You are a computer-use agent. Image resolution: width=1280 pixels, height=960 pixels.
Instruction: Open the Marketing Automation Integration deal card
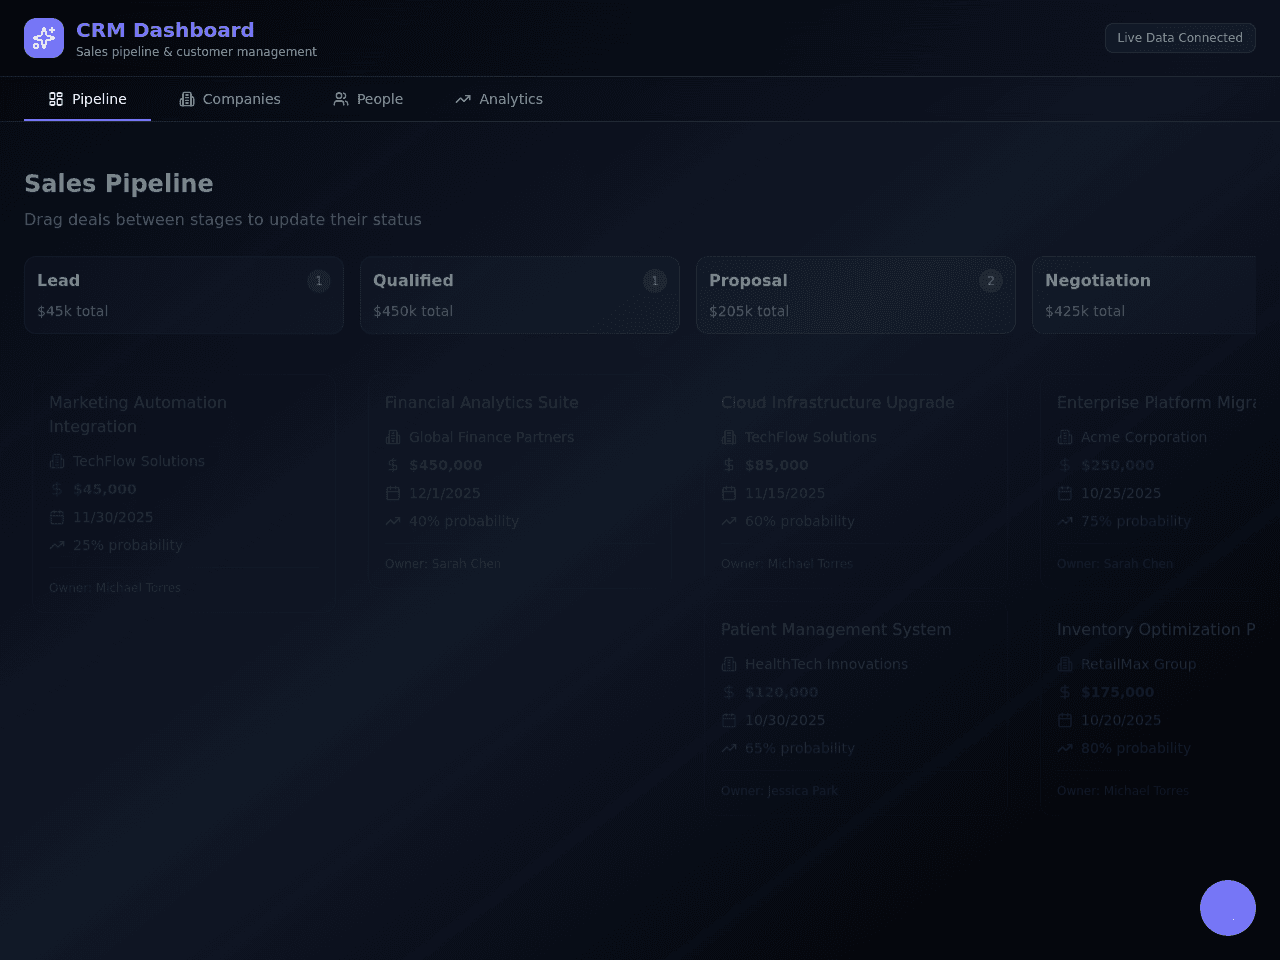click(x=184, y=492)
